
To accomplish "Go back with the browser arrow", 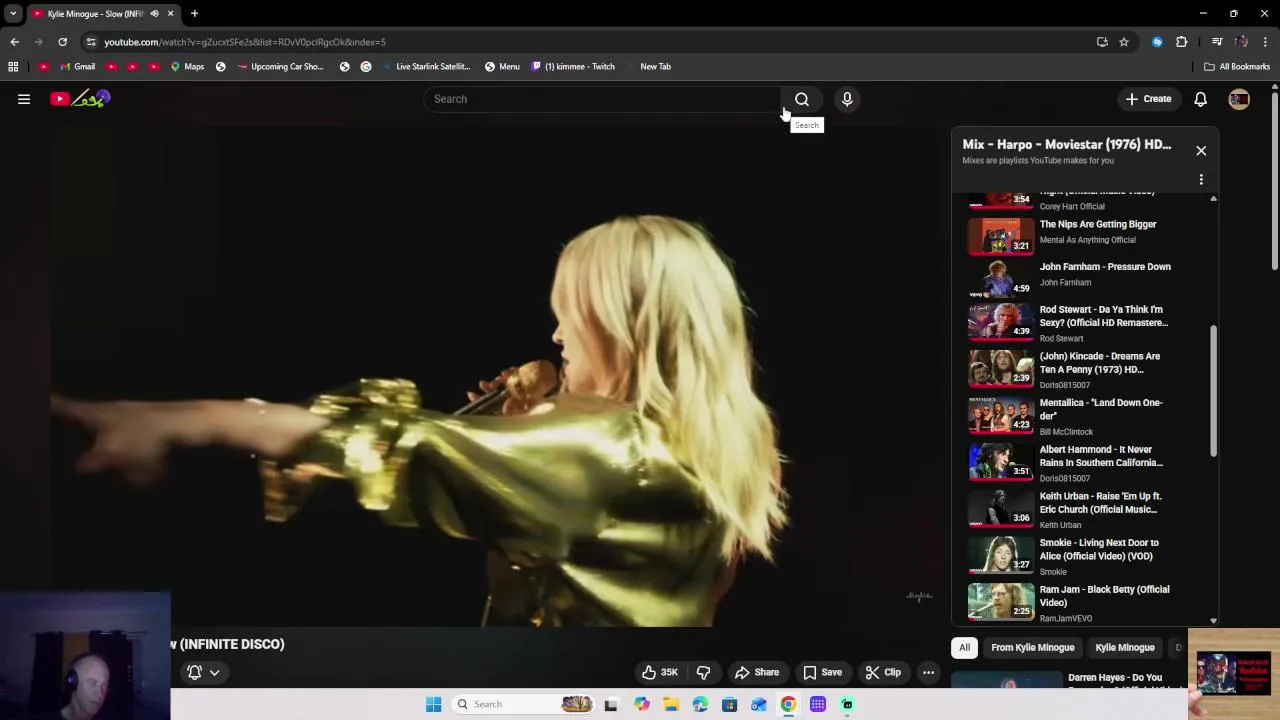I will 14,42.
